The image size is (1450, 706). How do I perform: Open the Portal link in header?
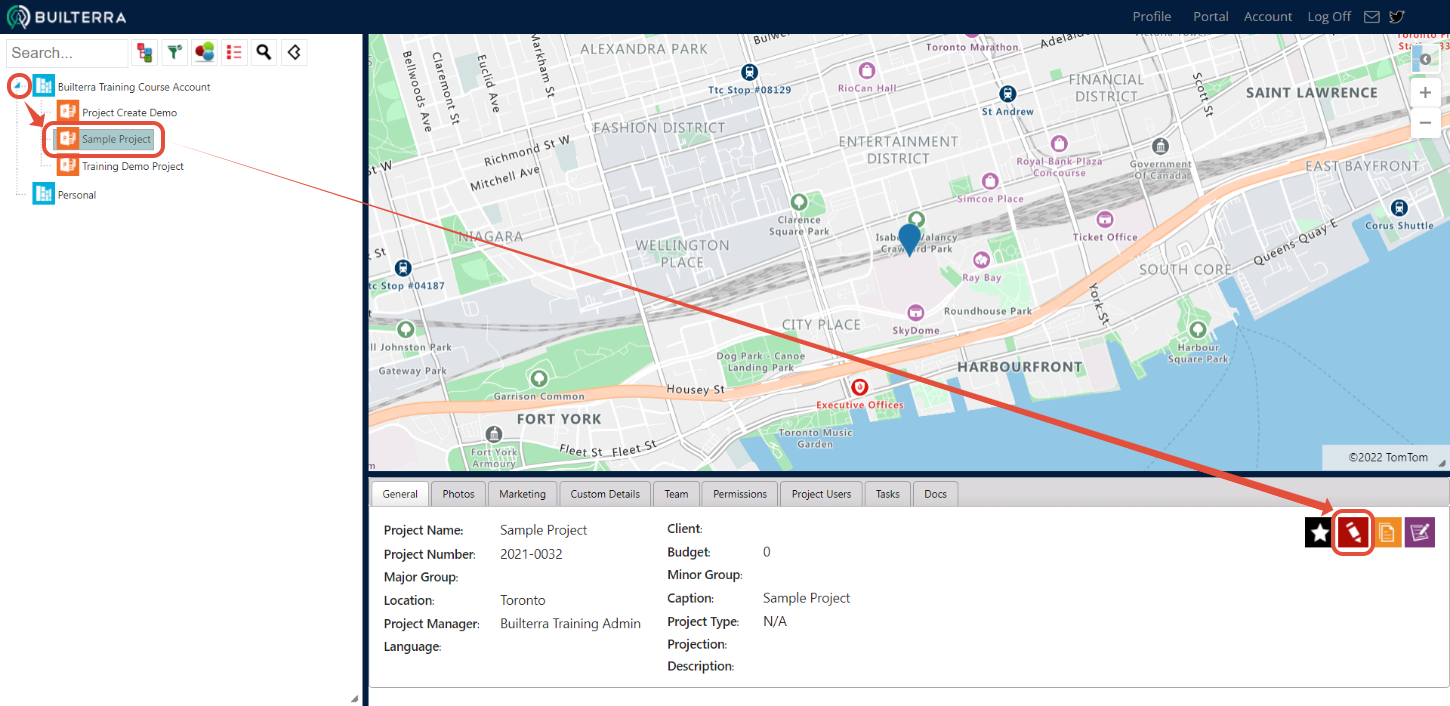tap(1211, 17)
